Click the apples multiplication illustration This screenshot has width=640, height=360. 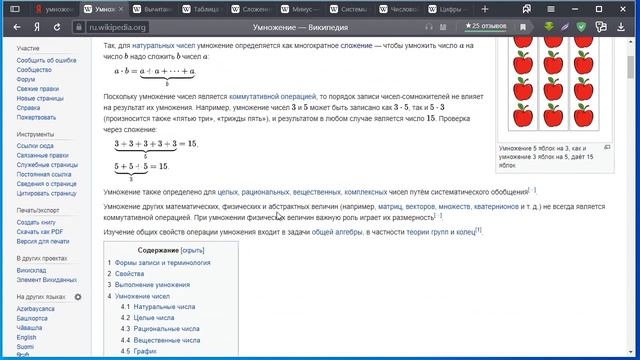[x=553, y=84]
